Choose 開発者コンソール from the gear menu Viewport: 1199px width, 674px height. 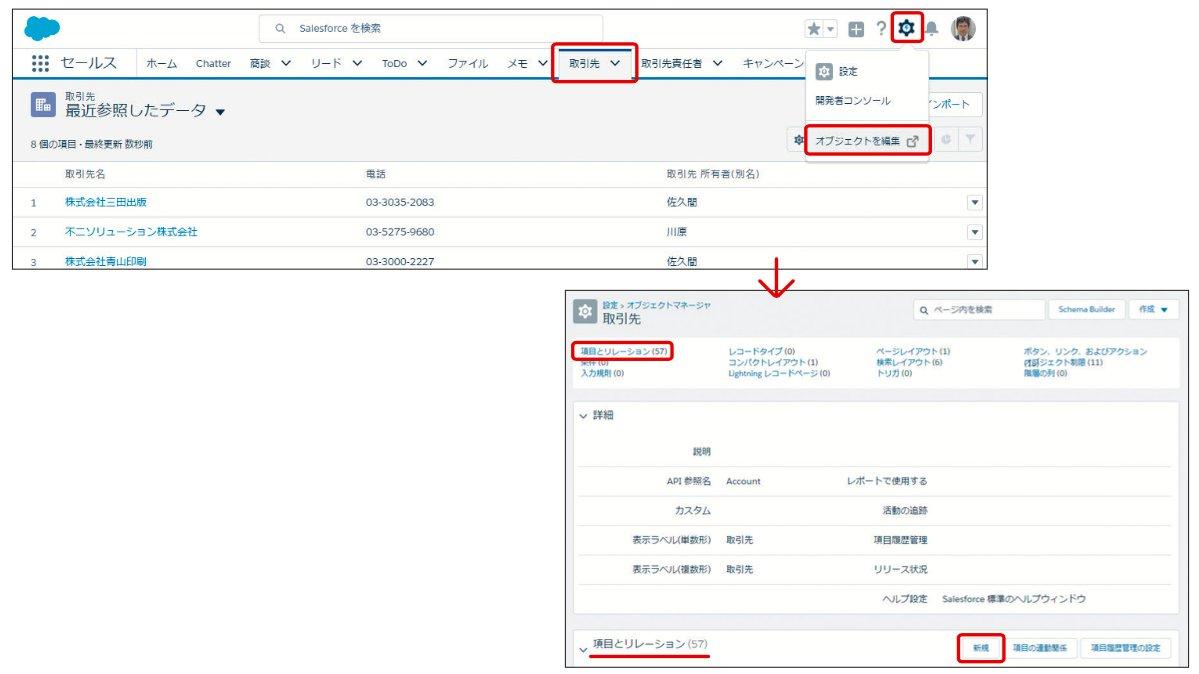(x=853, y=100)
